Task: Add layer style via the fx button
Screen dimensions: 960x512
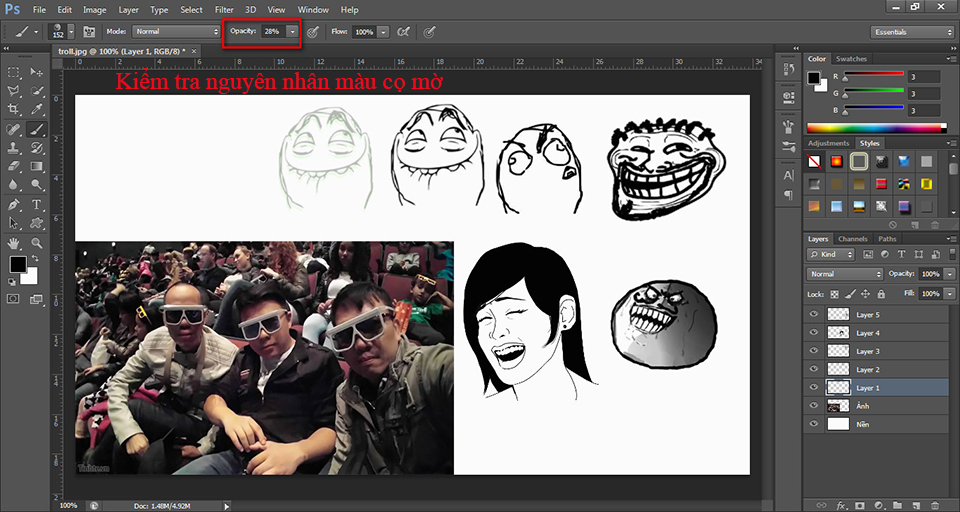Action: click(x=841, y=505)
